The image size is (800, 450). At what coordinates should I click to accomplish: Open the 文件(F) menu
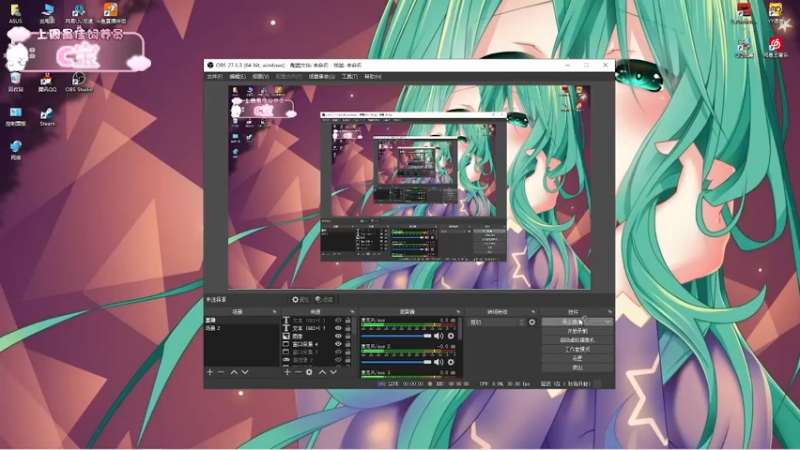point(214,77)
